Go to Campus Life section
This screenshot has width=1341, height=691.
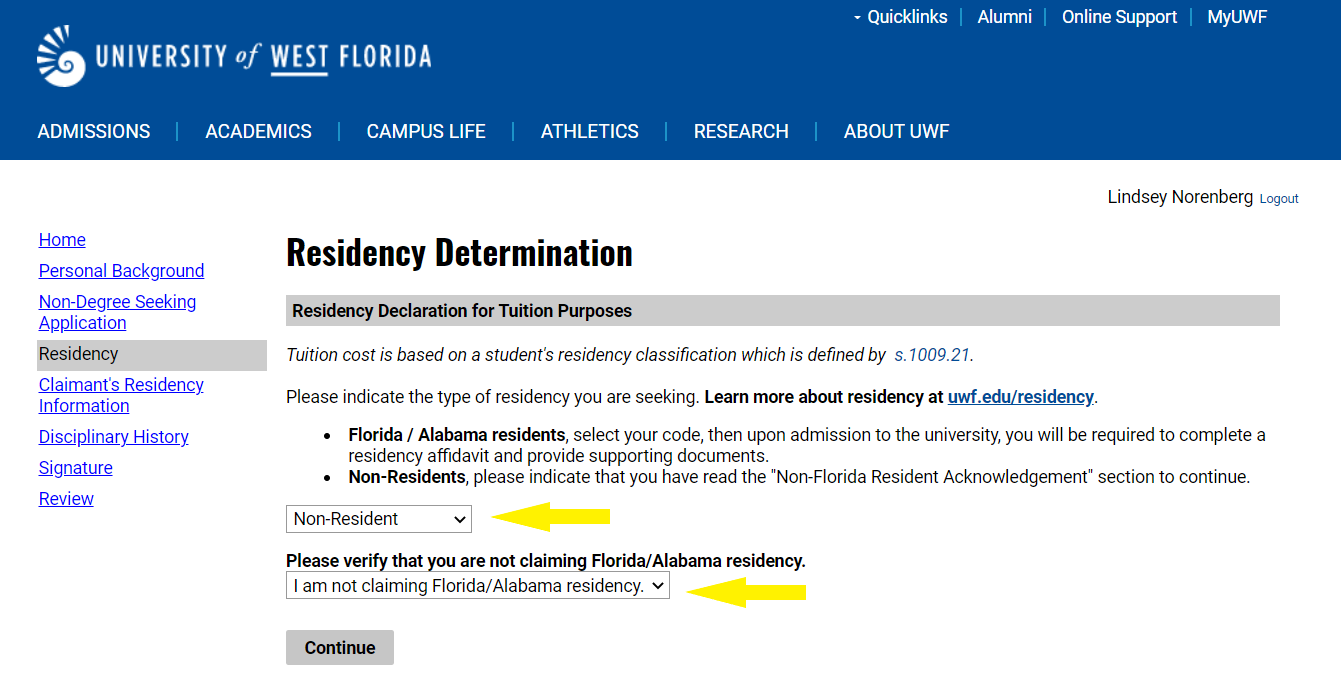(x=426, y=131)
